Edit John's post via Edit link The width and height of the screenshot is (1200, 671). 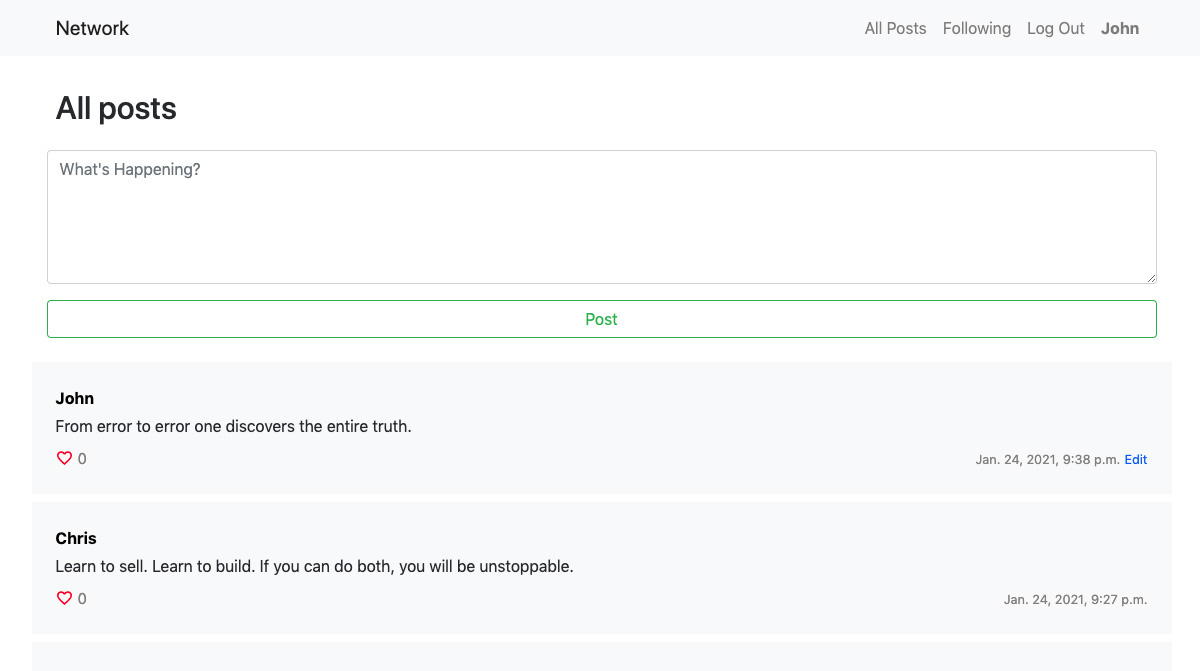(x=1135, y=460)
